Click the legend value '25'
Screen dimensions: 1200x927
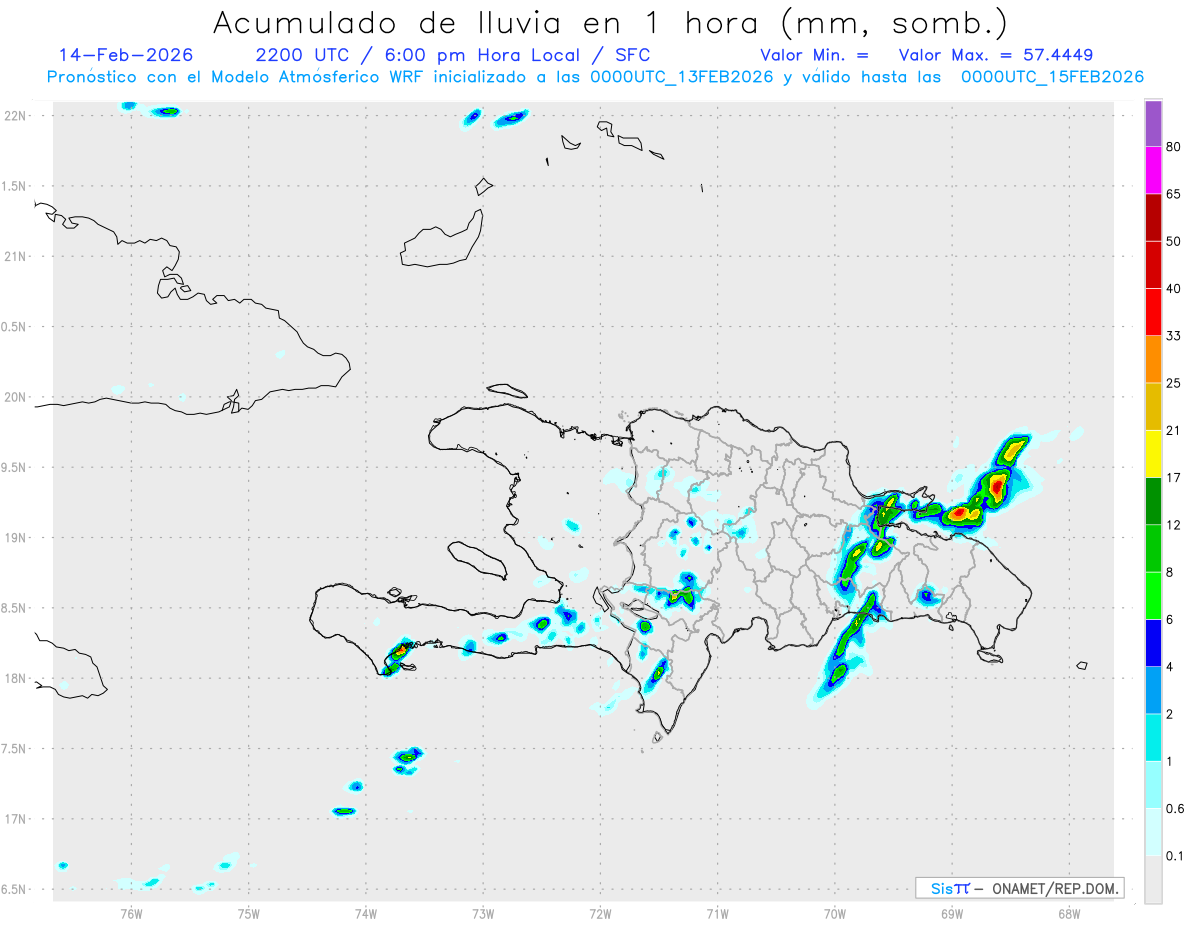coord(1173,383)
